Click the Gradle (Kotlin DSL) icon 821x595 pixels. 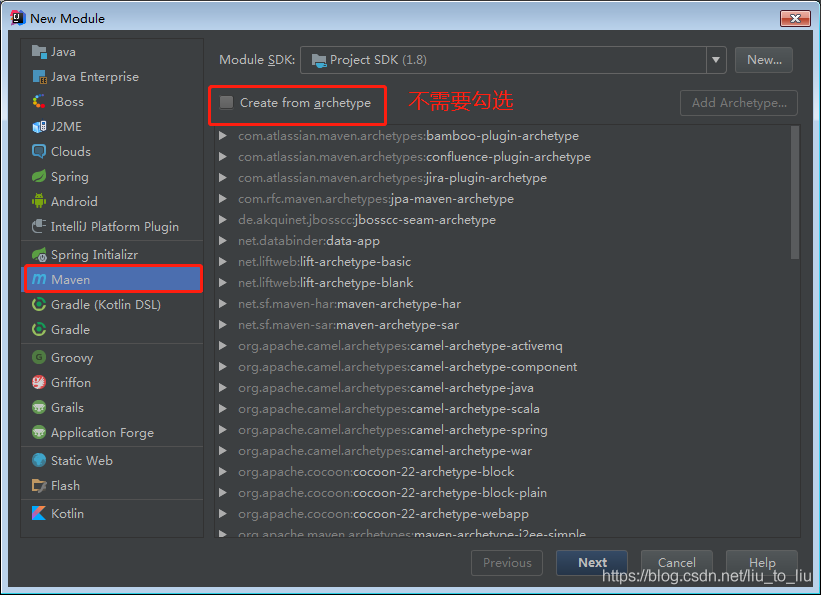(39, 304)
